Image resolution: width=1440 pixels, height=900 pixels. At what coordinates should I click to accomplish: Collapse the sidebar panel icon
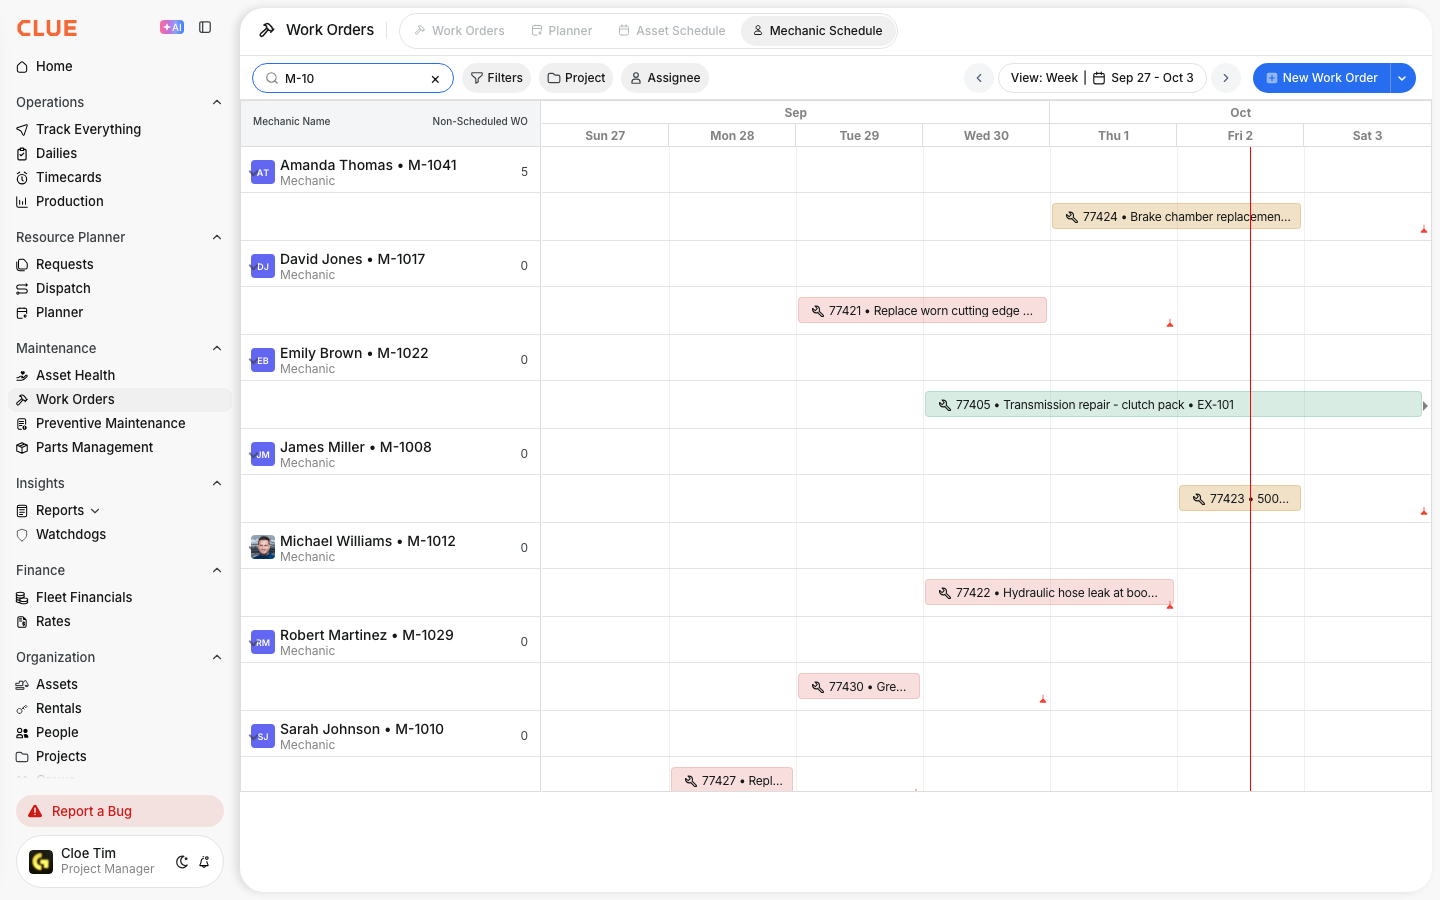coord(205,27)
